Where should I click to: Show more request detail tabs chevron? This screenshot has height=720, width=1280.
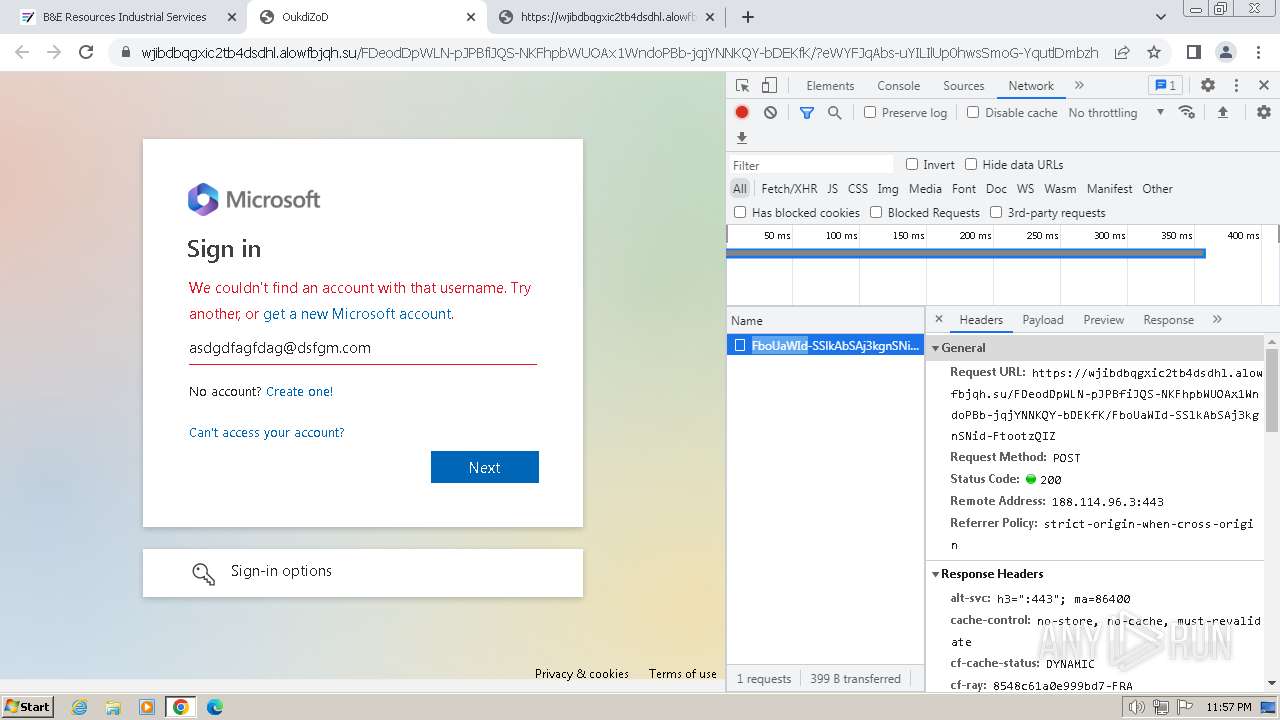pyautogui.click(x=1217, y=319)
